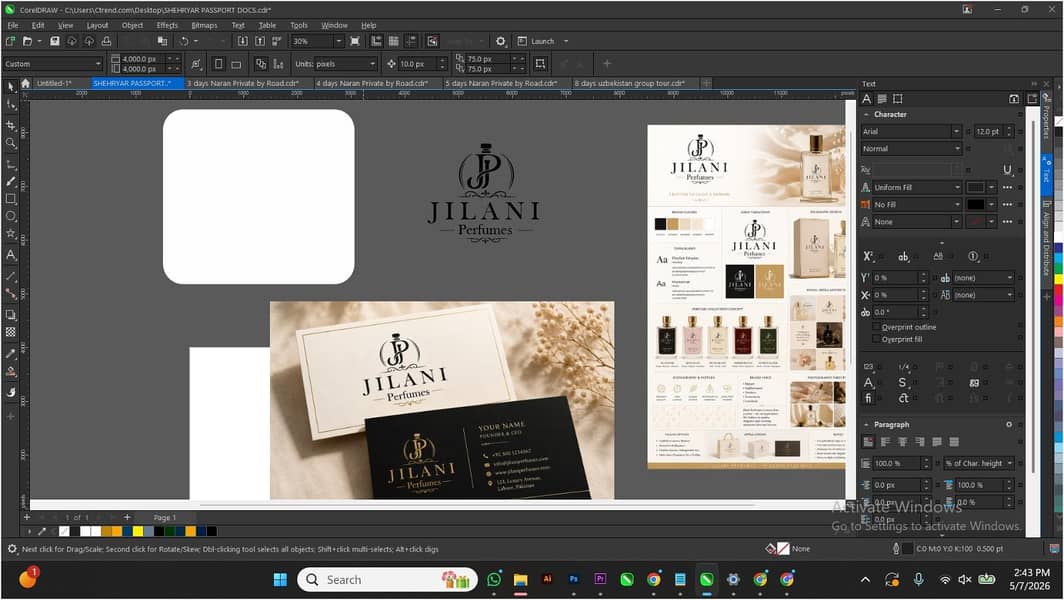Click the New document icon
Viewport: 1064px width, 600px height.
(x=10, y=41)
